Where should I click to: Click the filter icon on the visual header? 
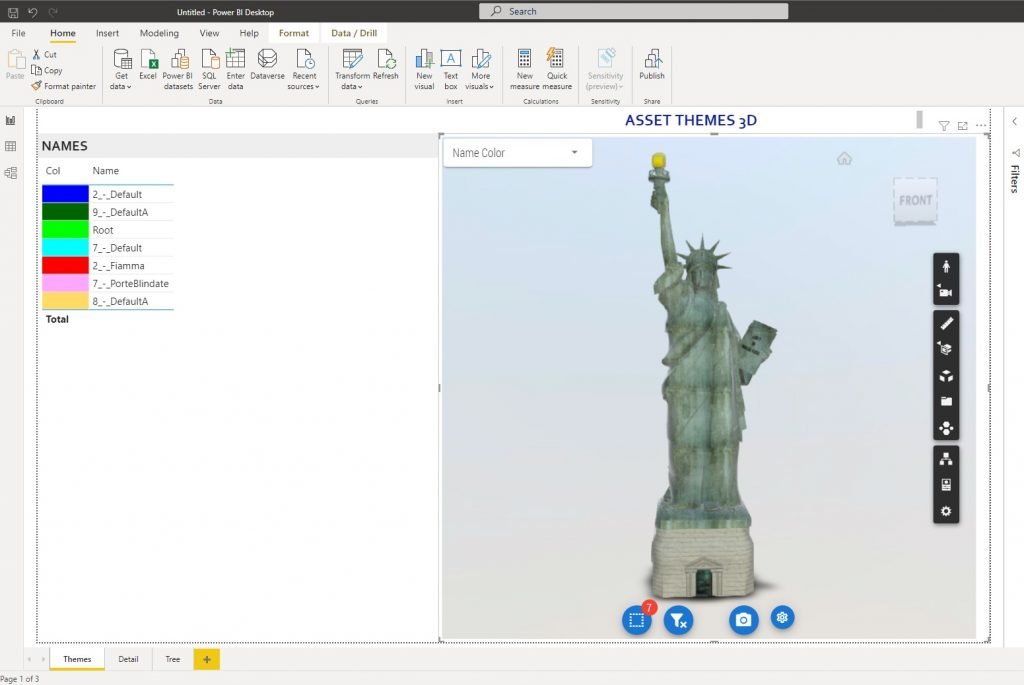click(944, 126)
